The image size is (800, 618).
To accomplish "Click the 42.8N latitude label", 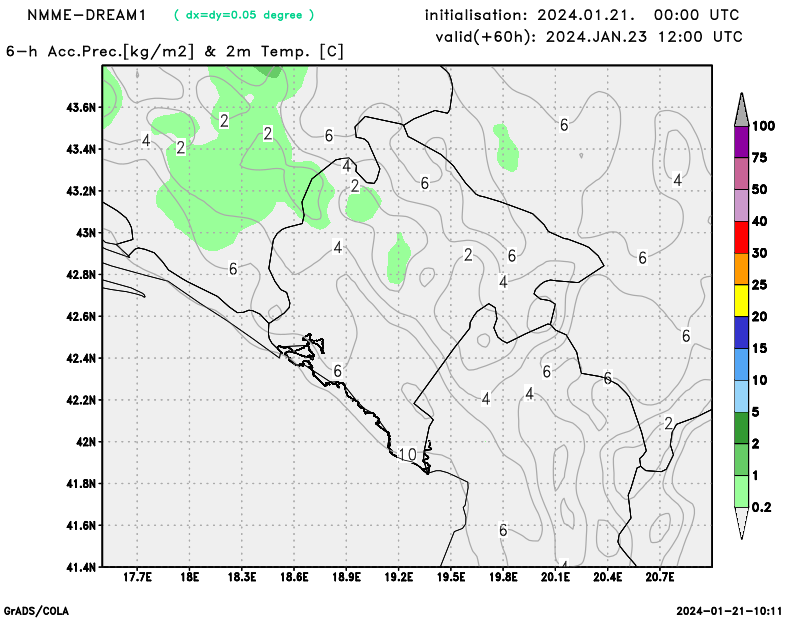I will pyautogui.click(x=81, y=275).
